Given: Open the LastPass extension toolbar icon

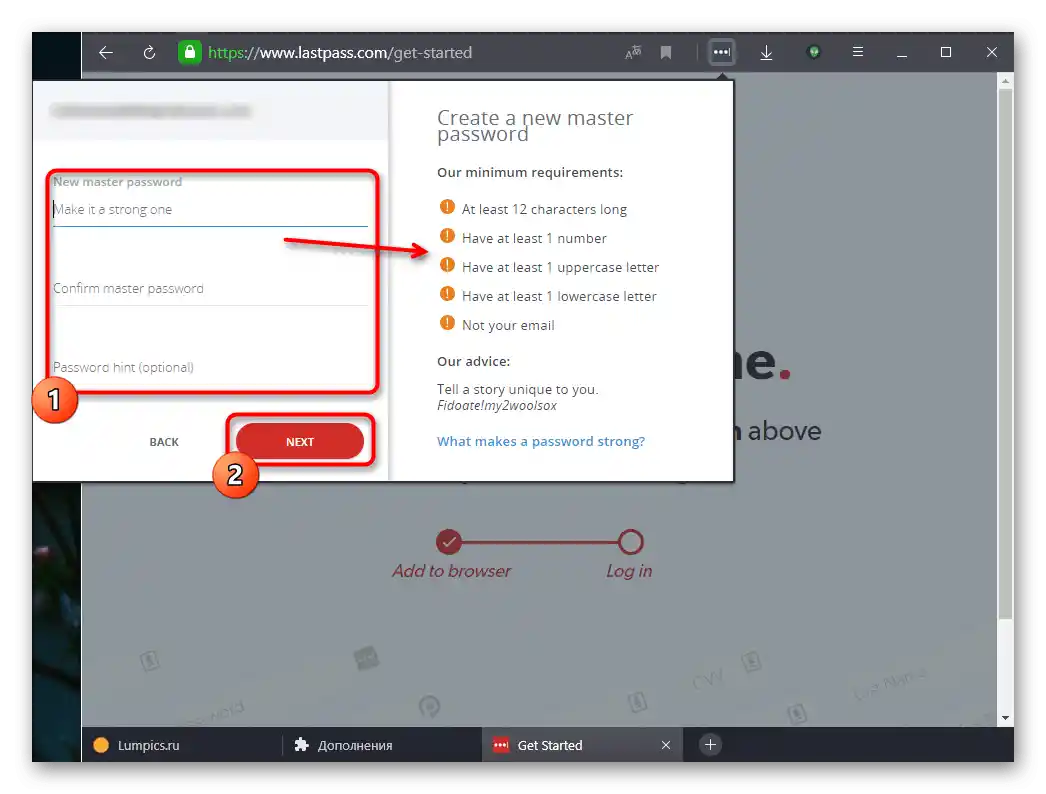Looking at the screenshot, I should tap(722, 52).
